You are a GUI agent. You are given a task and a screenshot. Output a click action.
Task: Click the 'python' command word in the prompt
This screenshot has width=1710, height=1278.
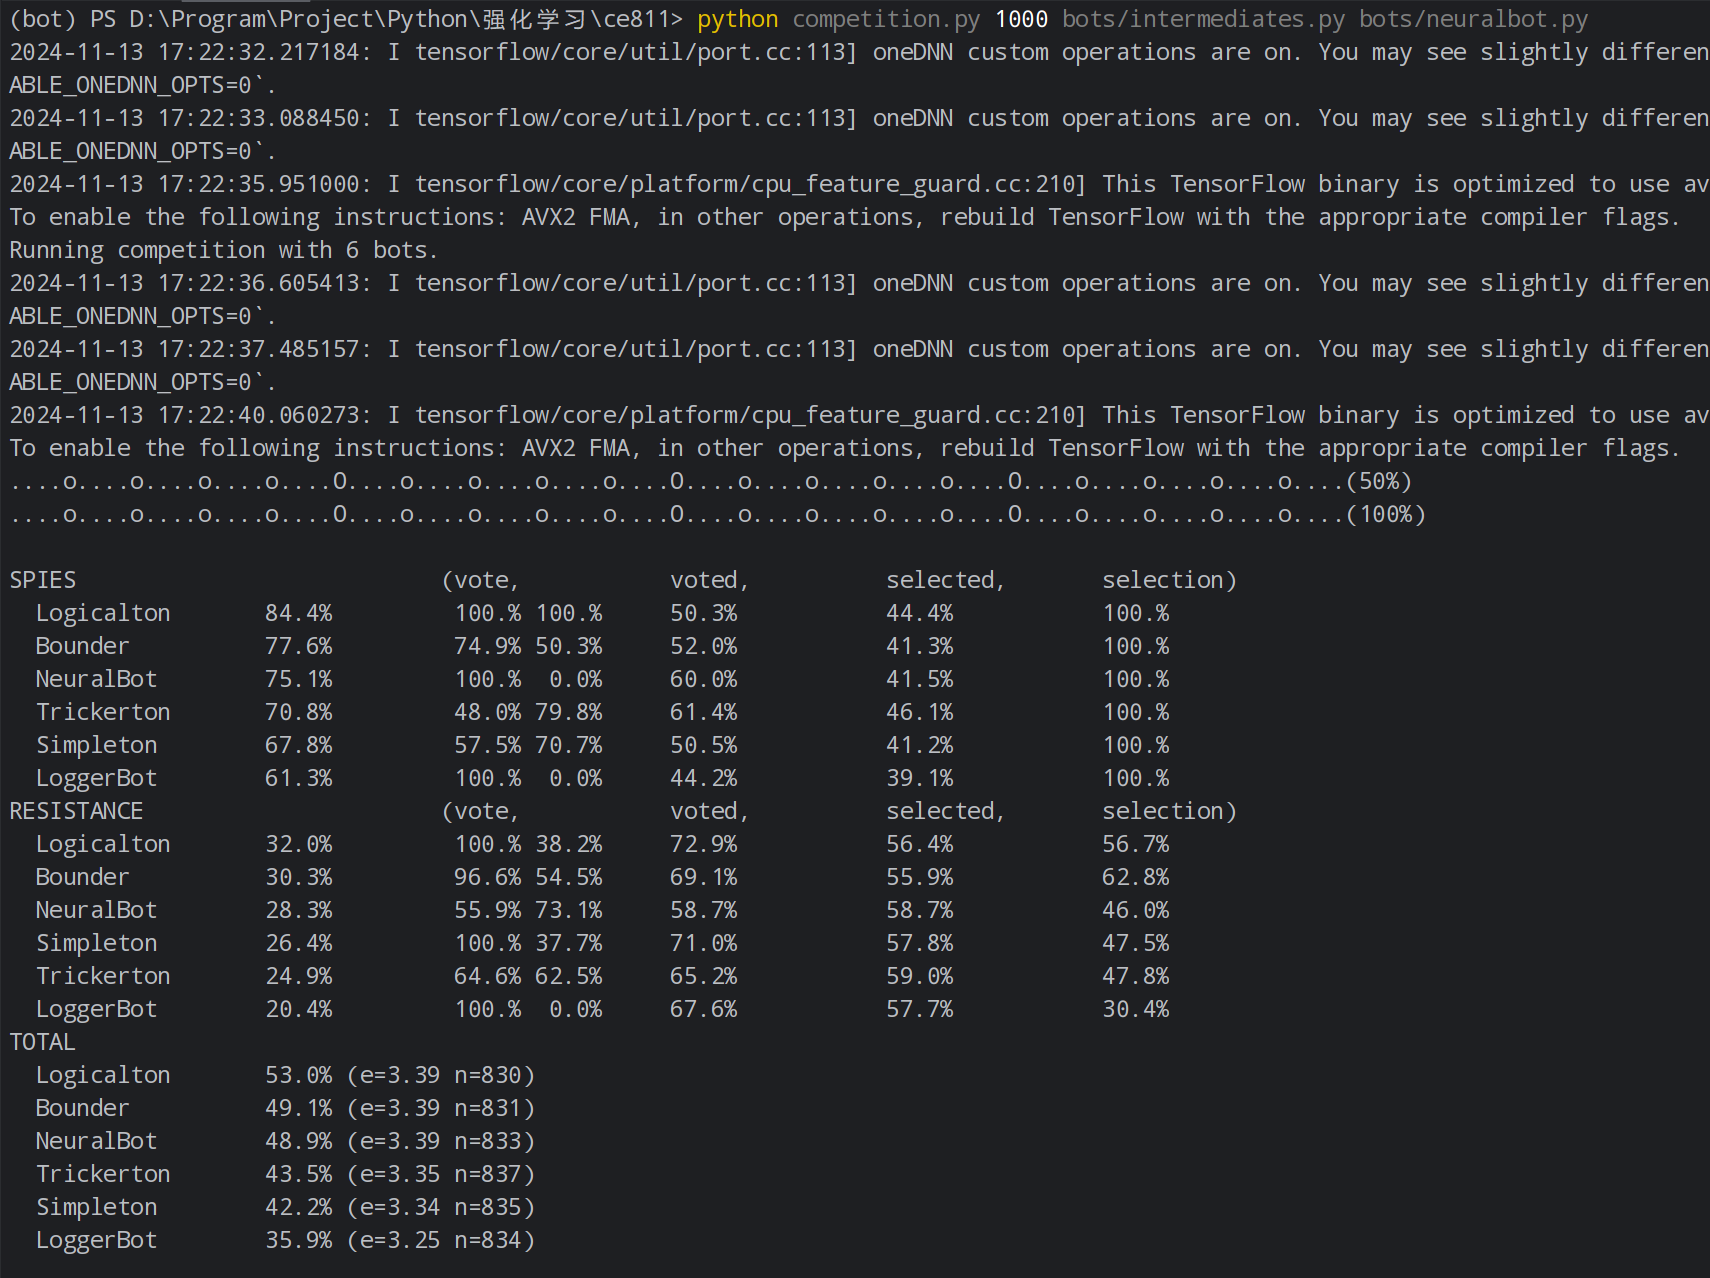point(737,19)
